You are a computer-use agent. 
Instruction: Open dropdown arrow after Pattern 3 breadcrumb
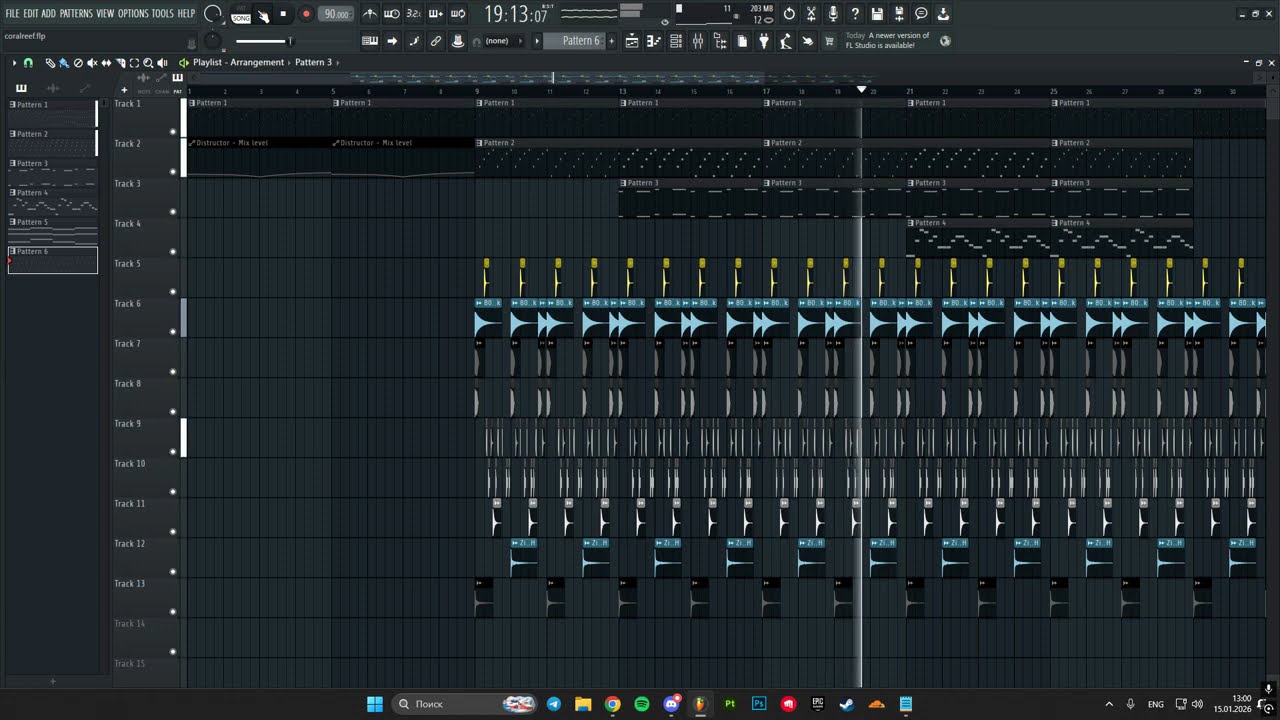point(338,63)
